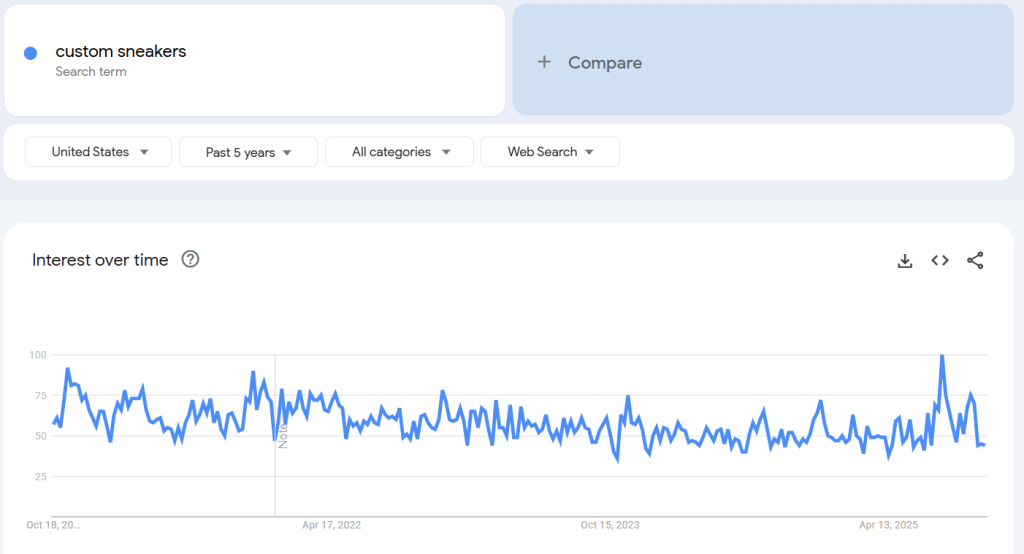Expand the United States region dropdown

pos(99,152)
